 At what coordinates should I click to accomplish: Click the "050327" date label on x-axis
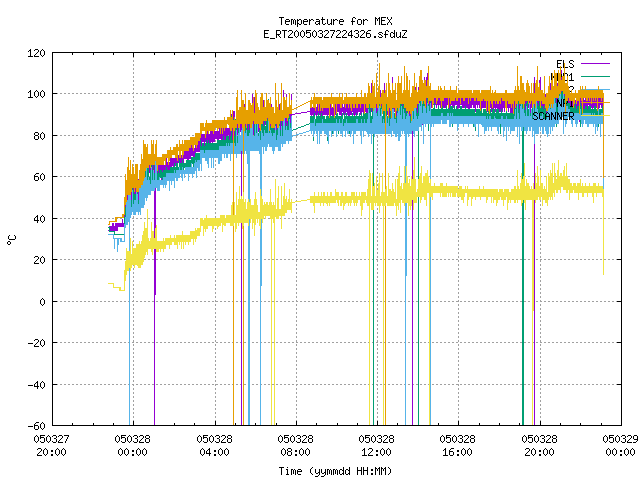[51, 439]
